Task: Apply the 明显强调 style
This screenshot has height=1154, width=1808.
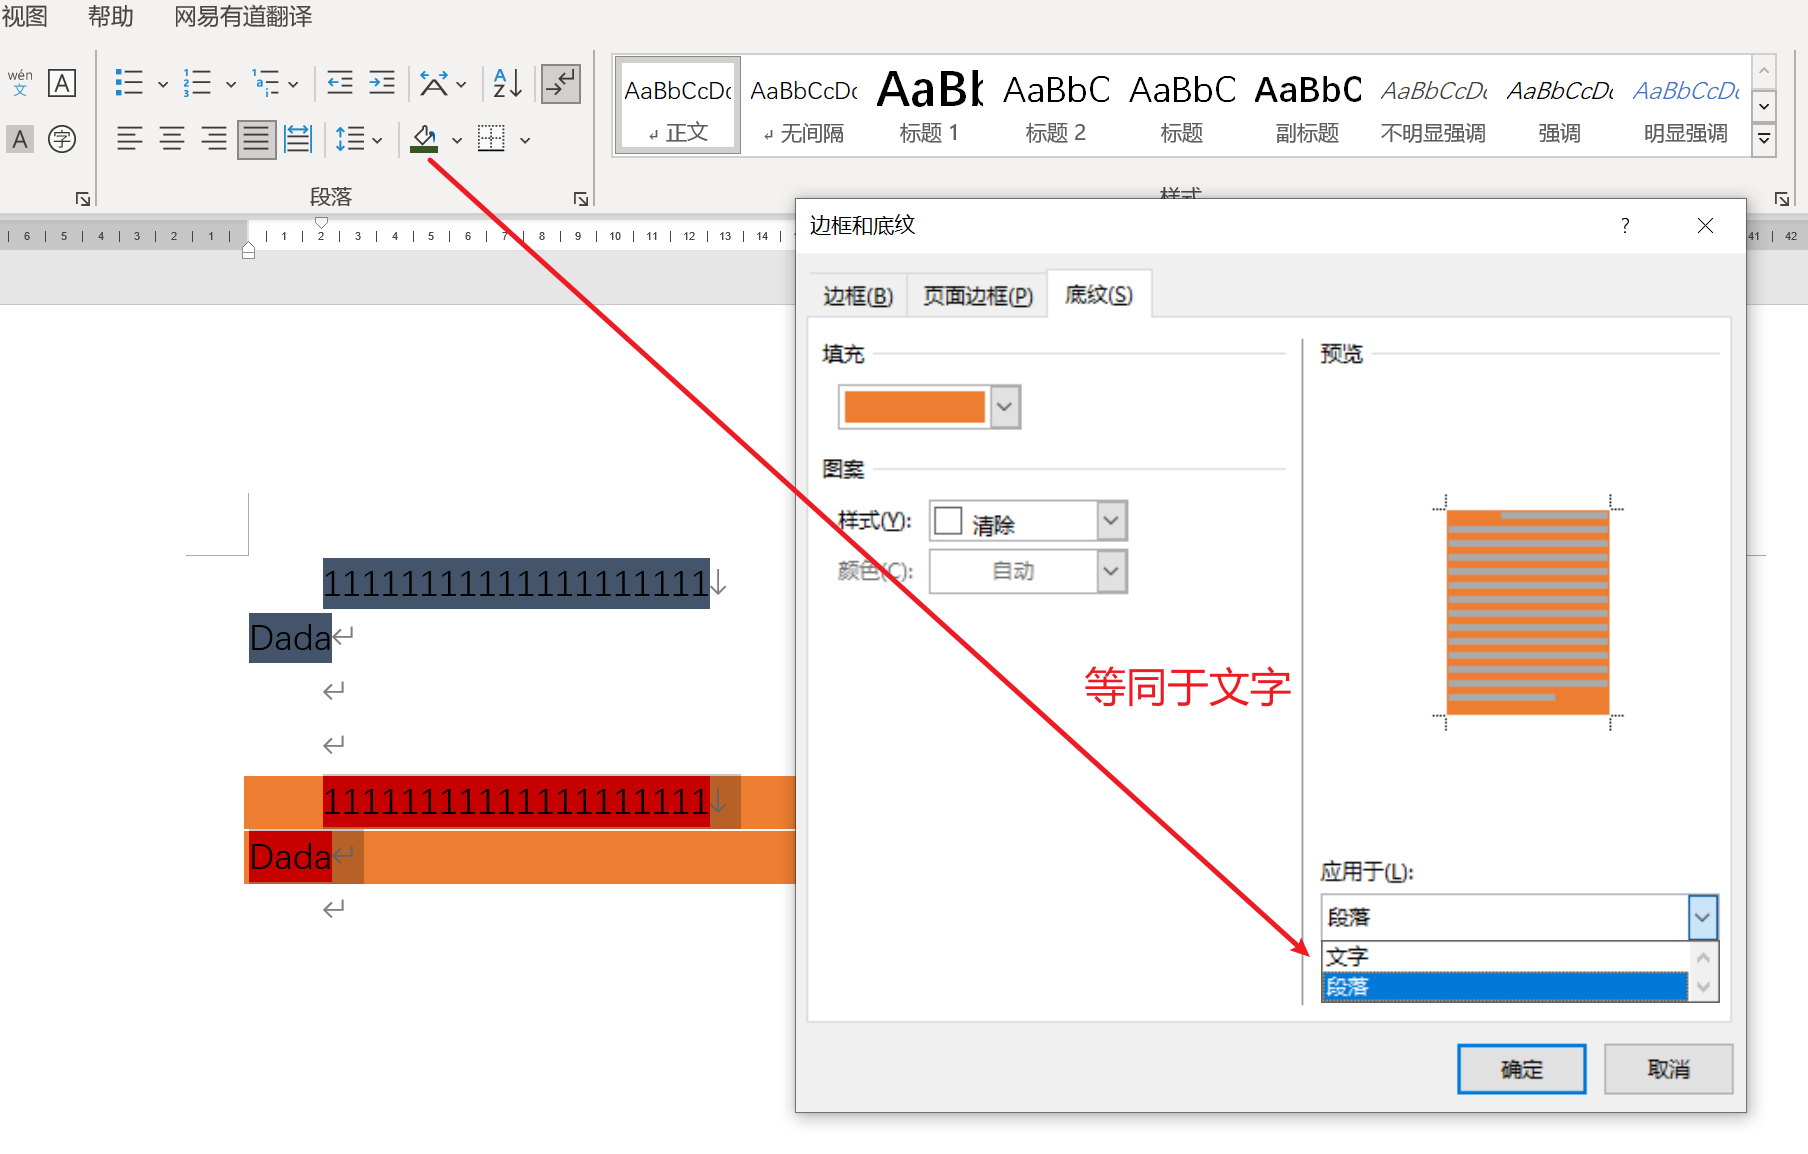Action: point(1686,106)
